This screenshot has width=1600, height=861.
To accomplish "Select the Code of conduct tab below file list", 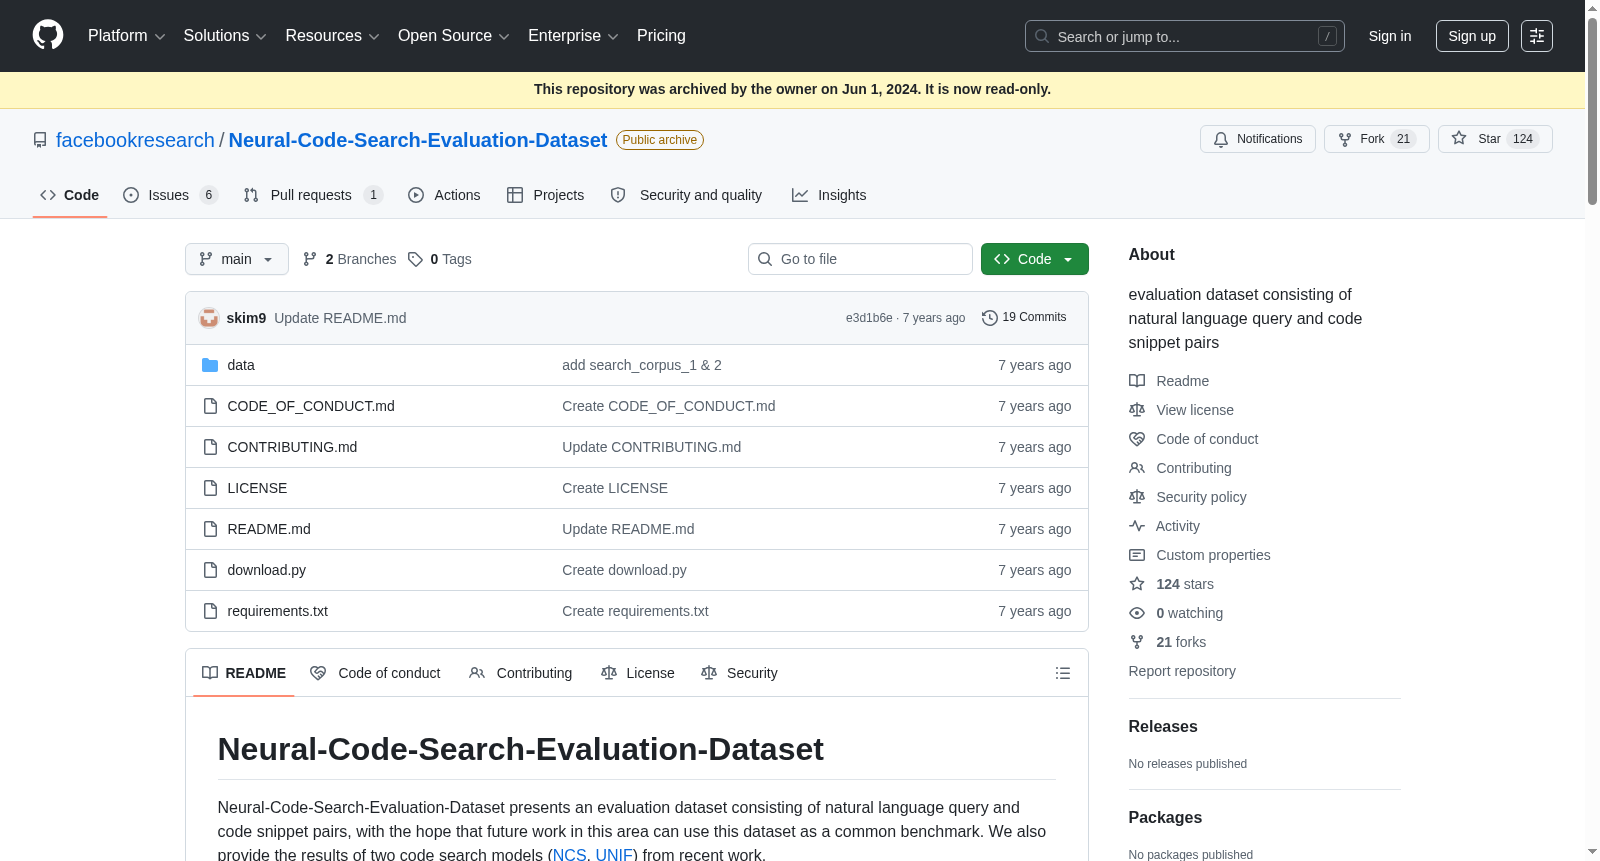I will click(x=375, y=673).
